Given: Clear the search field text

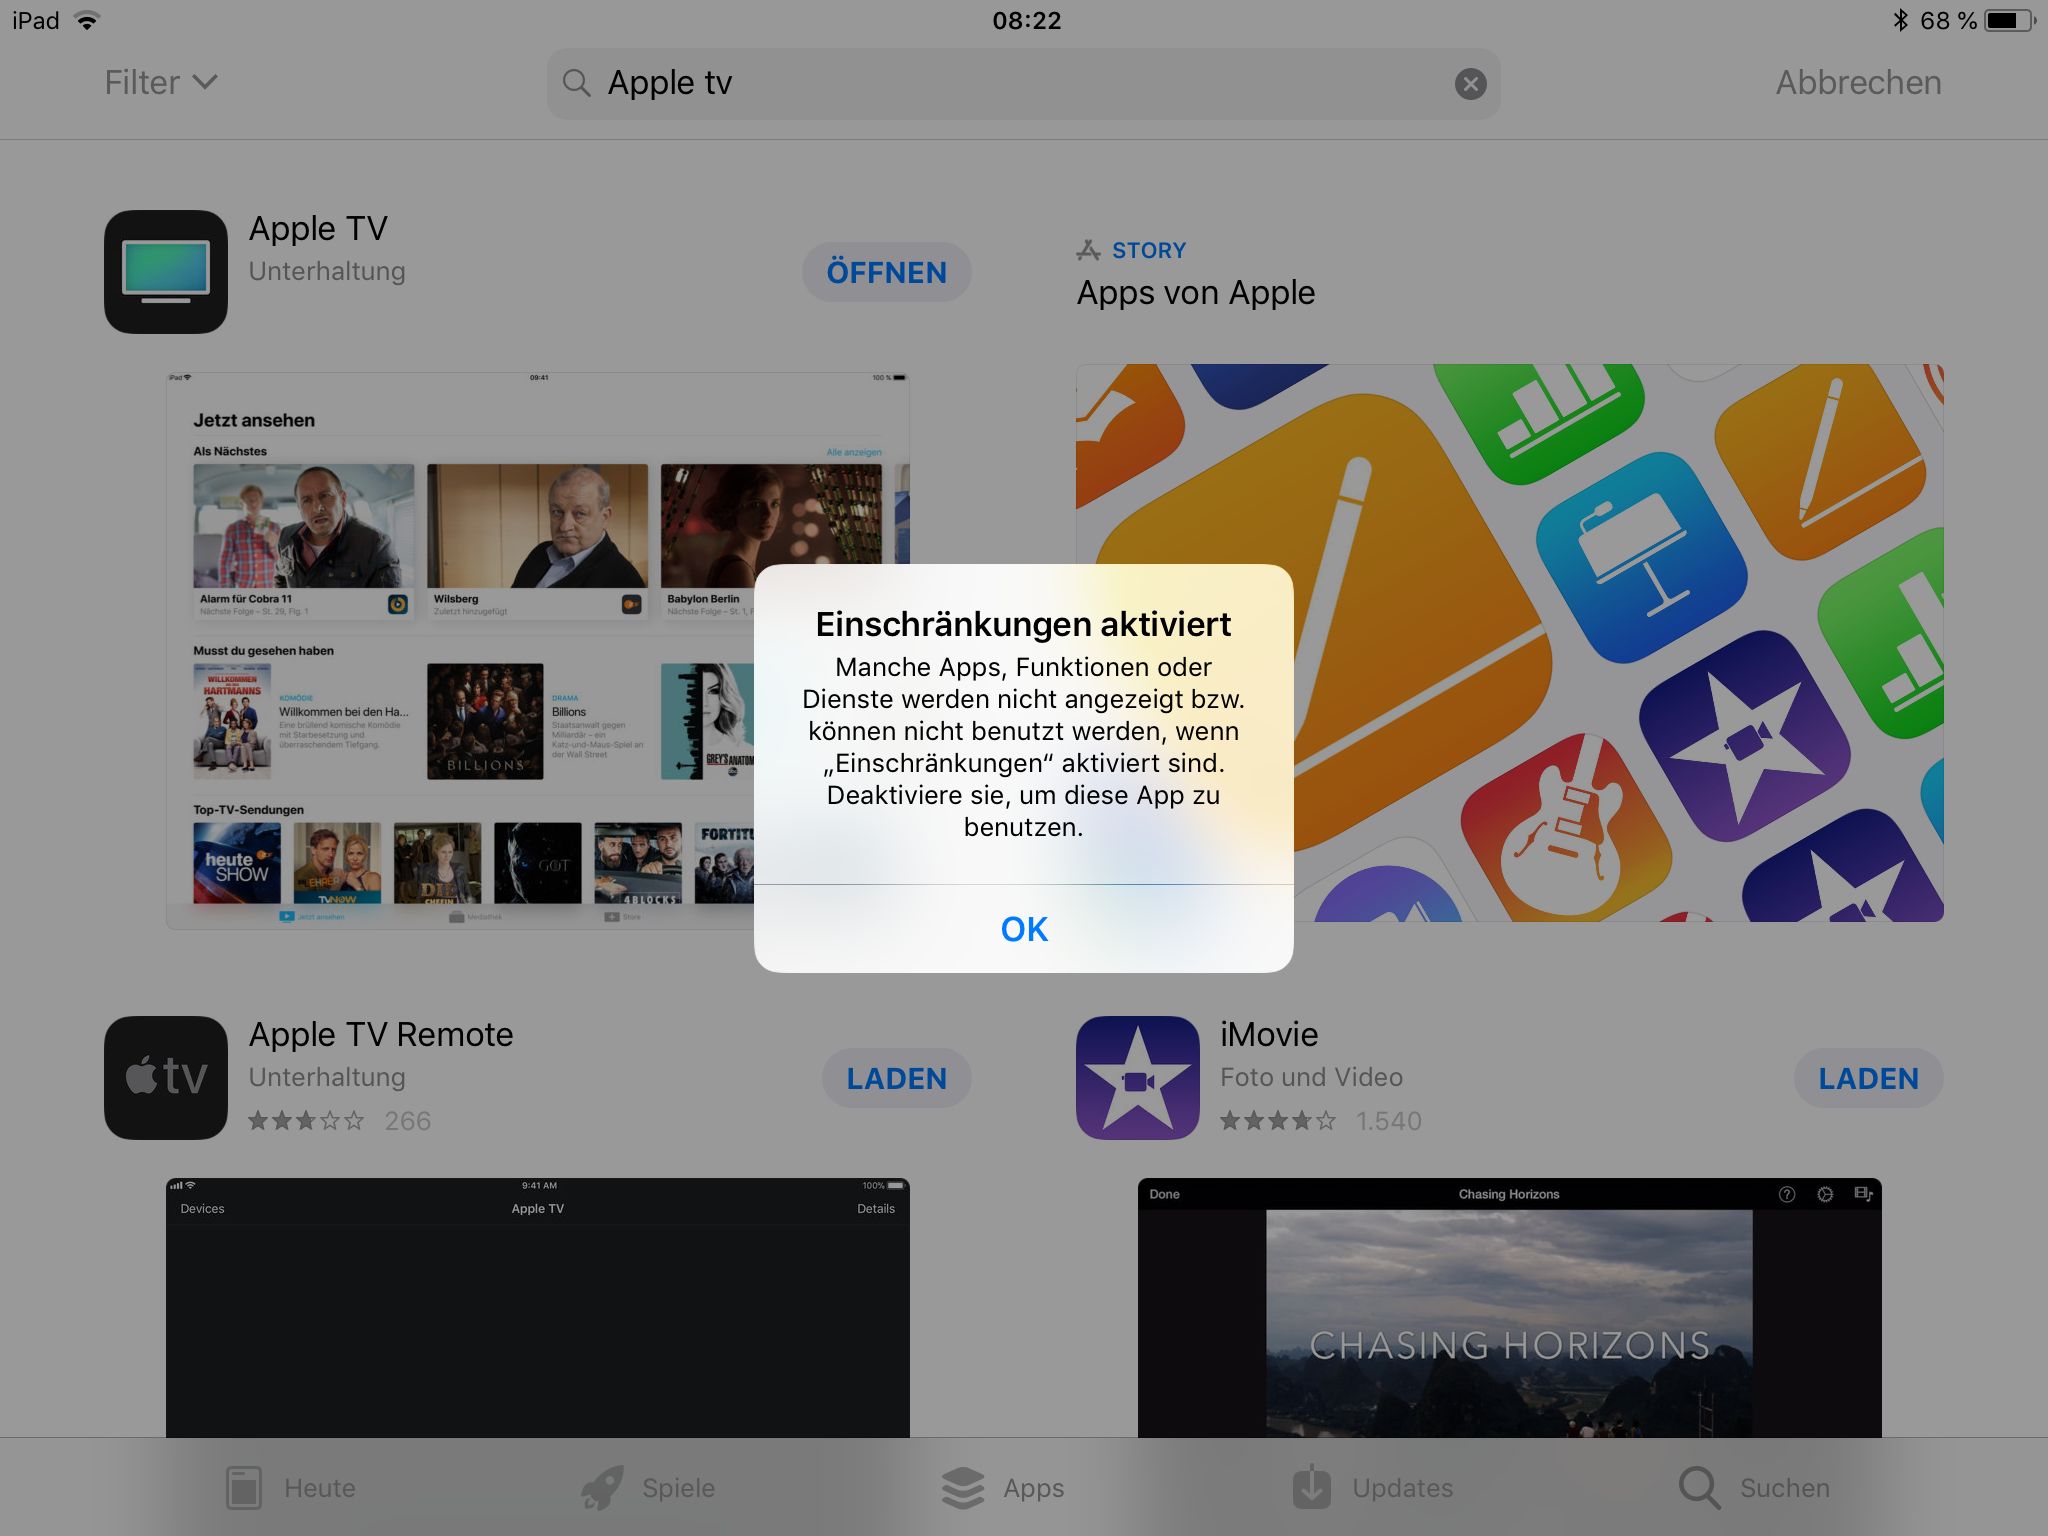Looking at the screenshot, I should pos(1469,84).
